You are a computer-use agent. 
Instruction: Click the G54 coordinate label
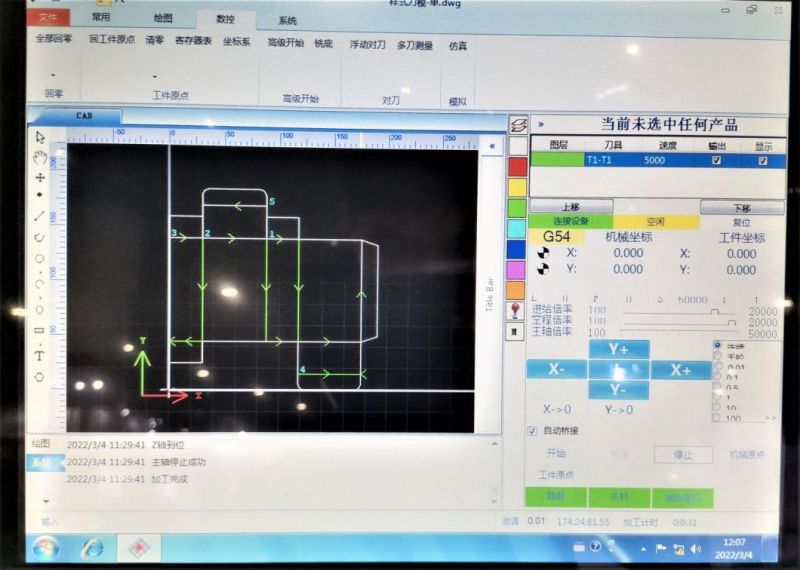(557, 237)
